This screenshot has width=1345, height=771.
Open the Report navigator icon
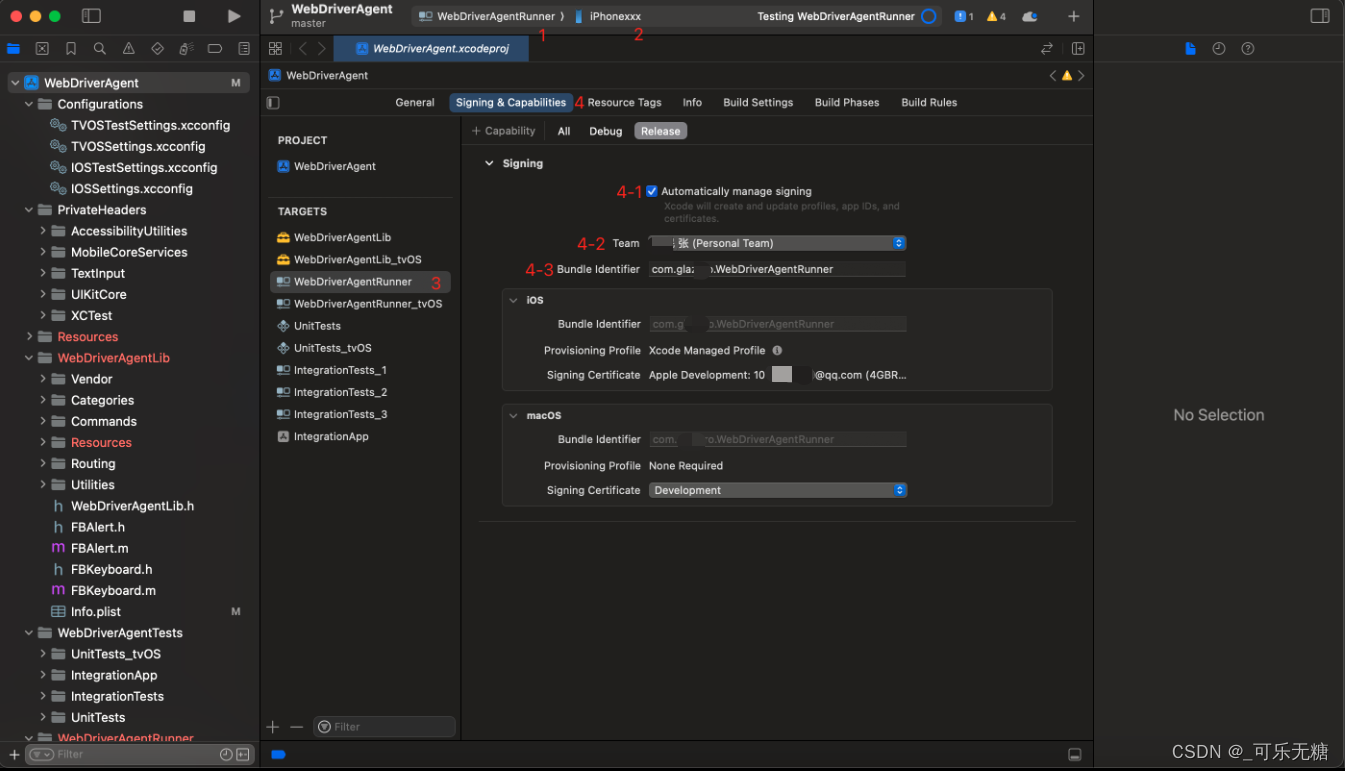(x=244, y=48)
